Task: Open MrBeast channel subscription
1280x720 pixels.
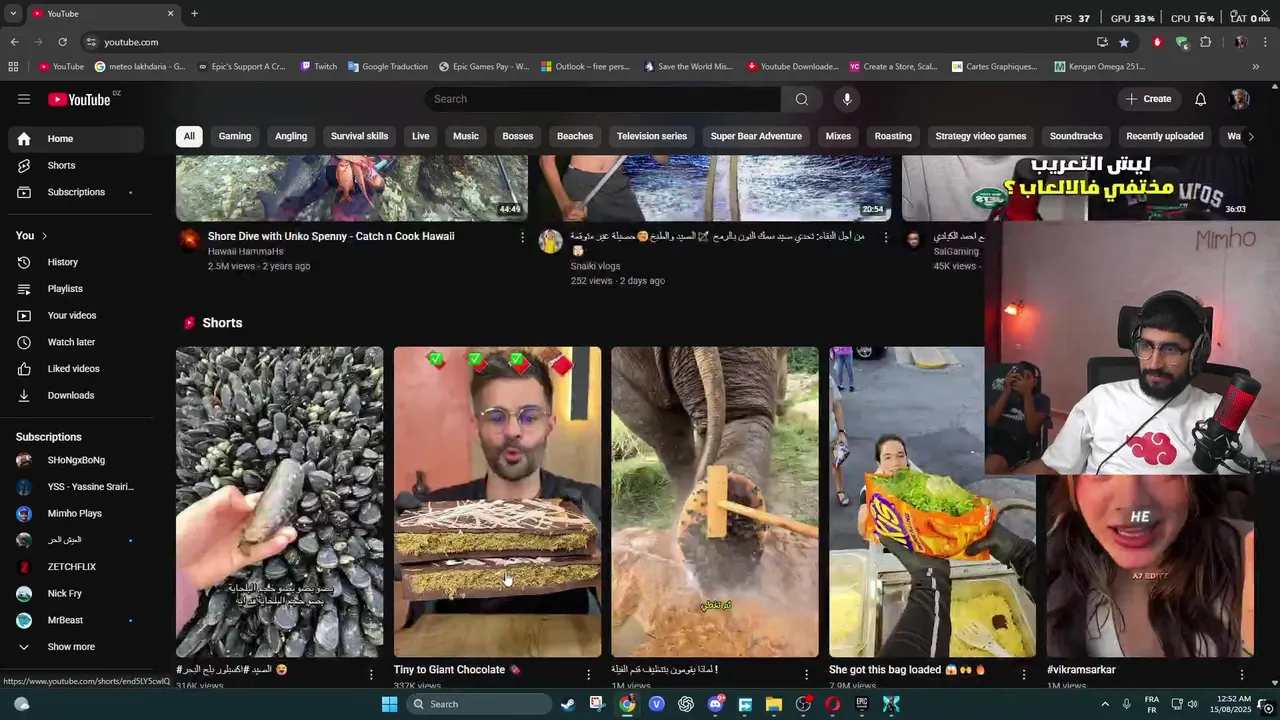Action: click(76, 620)
